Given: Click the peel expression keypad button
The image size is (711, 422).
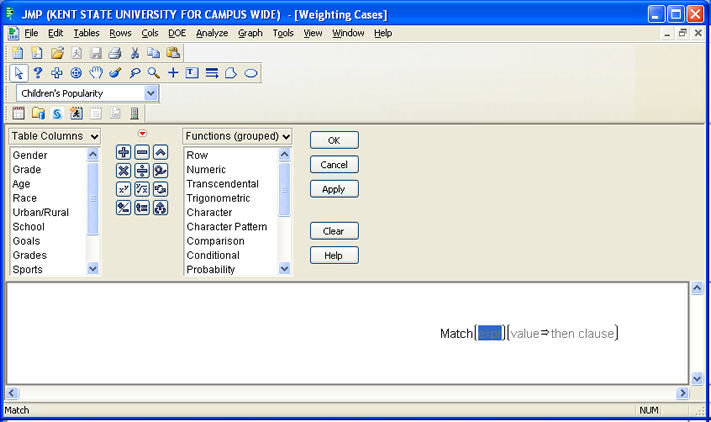Looking at the screenshot, I should 161,208.
